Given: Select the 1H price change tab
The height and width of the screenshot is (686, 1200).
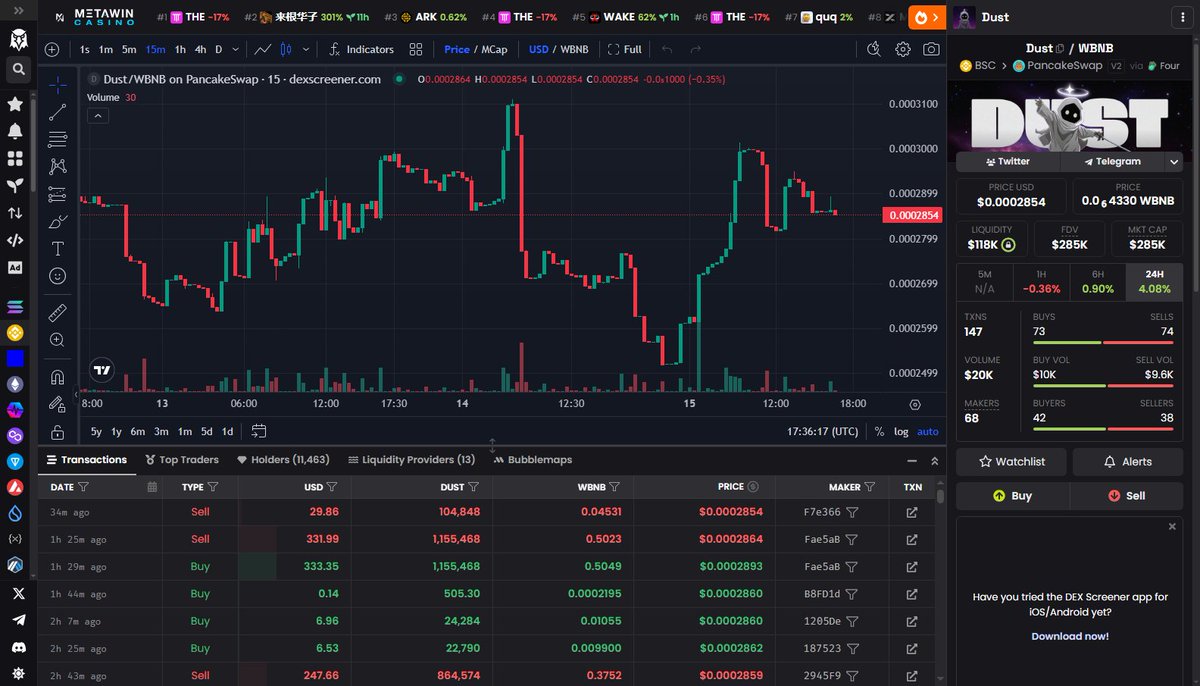Looking at the screenshot, I should 1042,282.
